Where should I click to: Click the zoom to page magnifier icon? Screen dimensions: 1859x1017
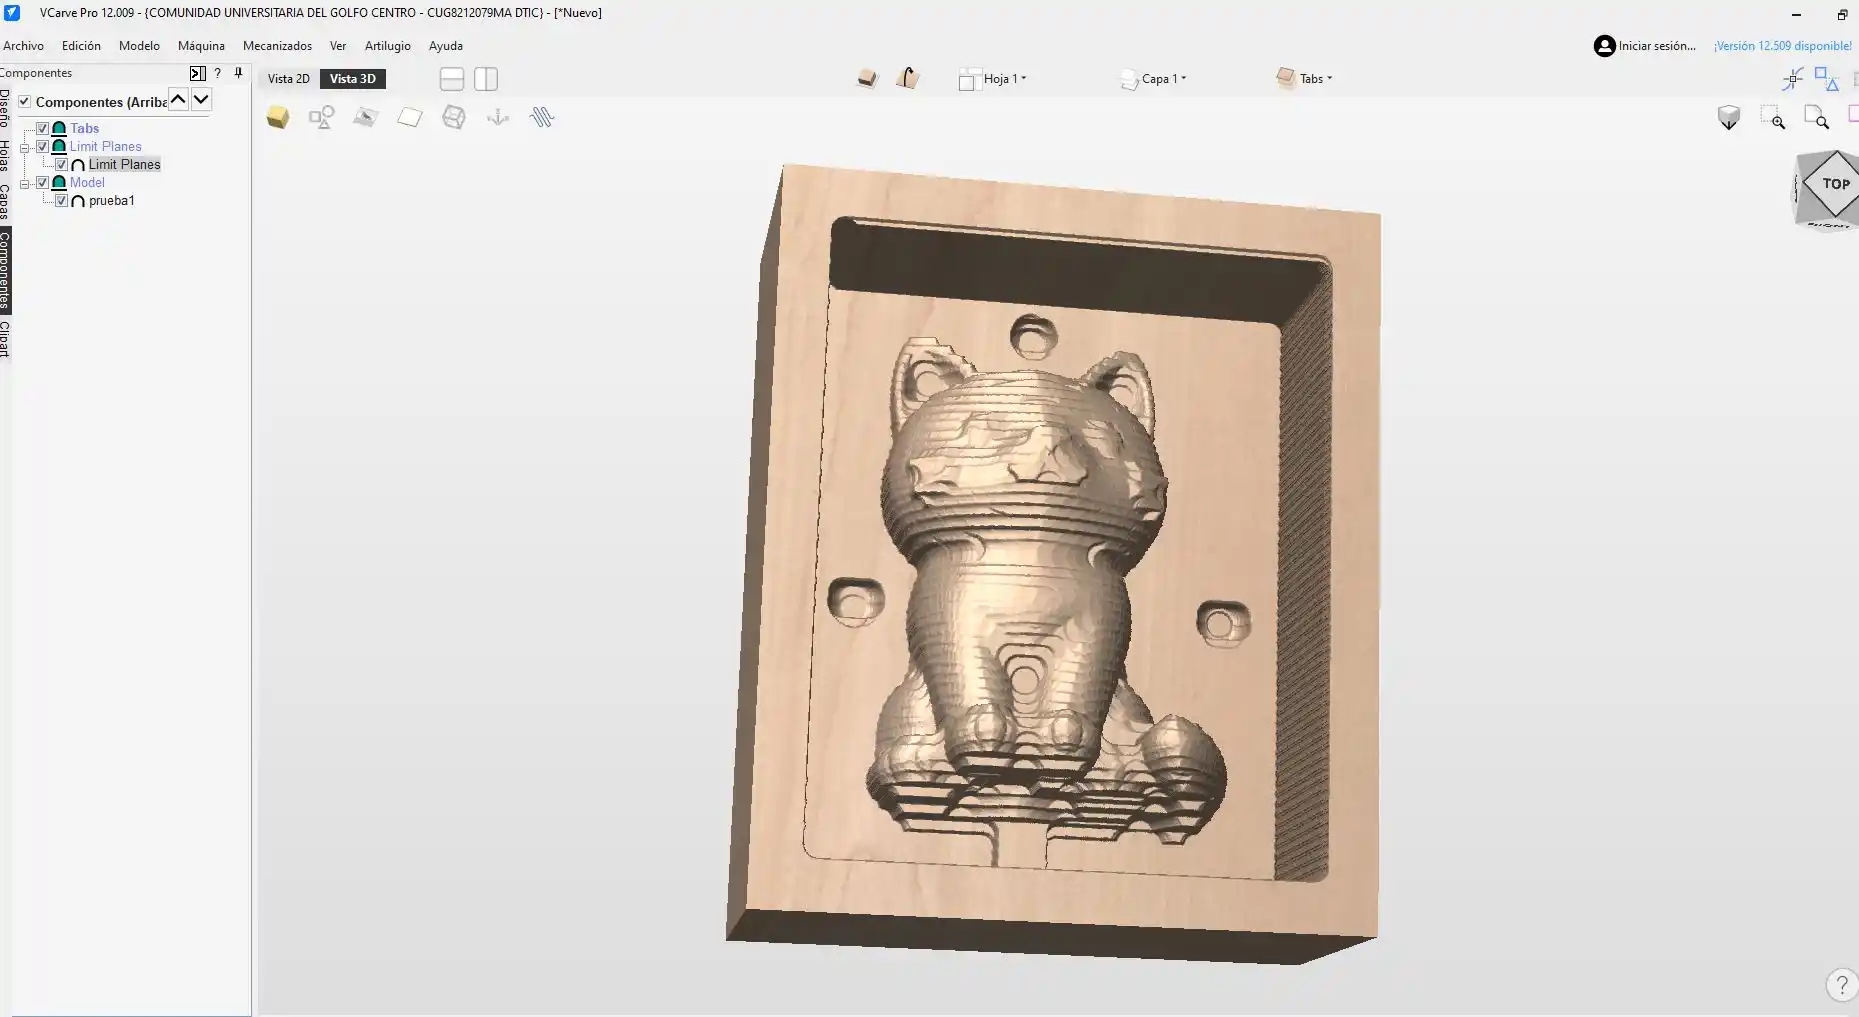tap(1817, 118)
